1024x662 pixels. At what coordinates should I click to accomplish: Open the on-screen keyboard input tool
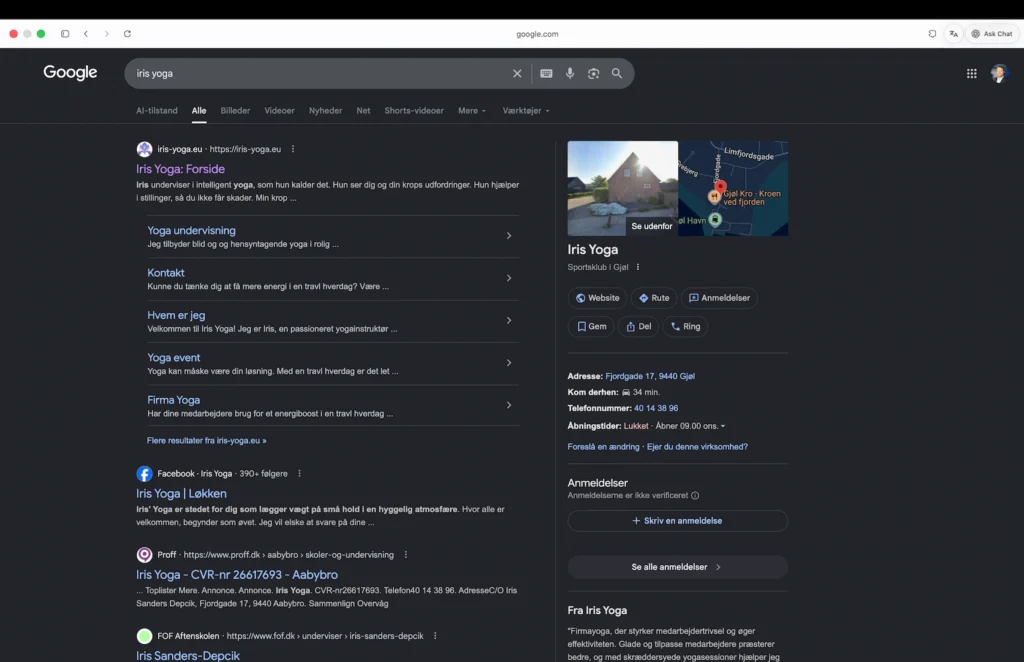(x=546, y=74)
